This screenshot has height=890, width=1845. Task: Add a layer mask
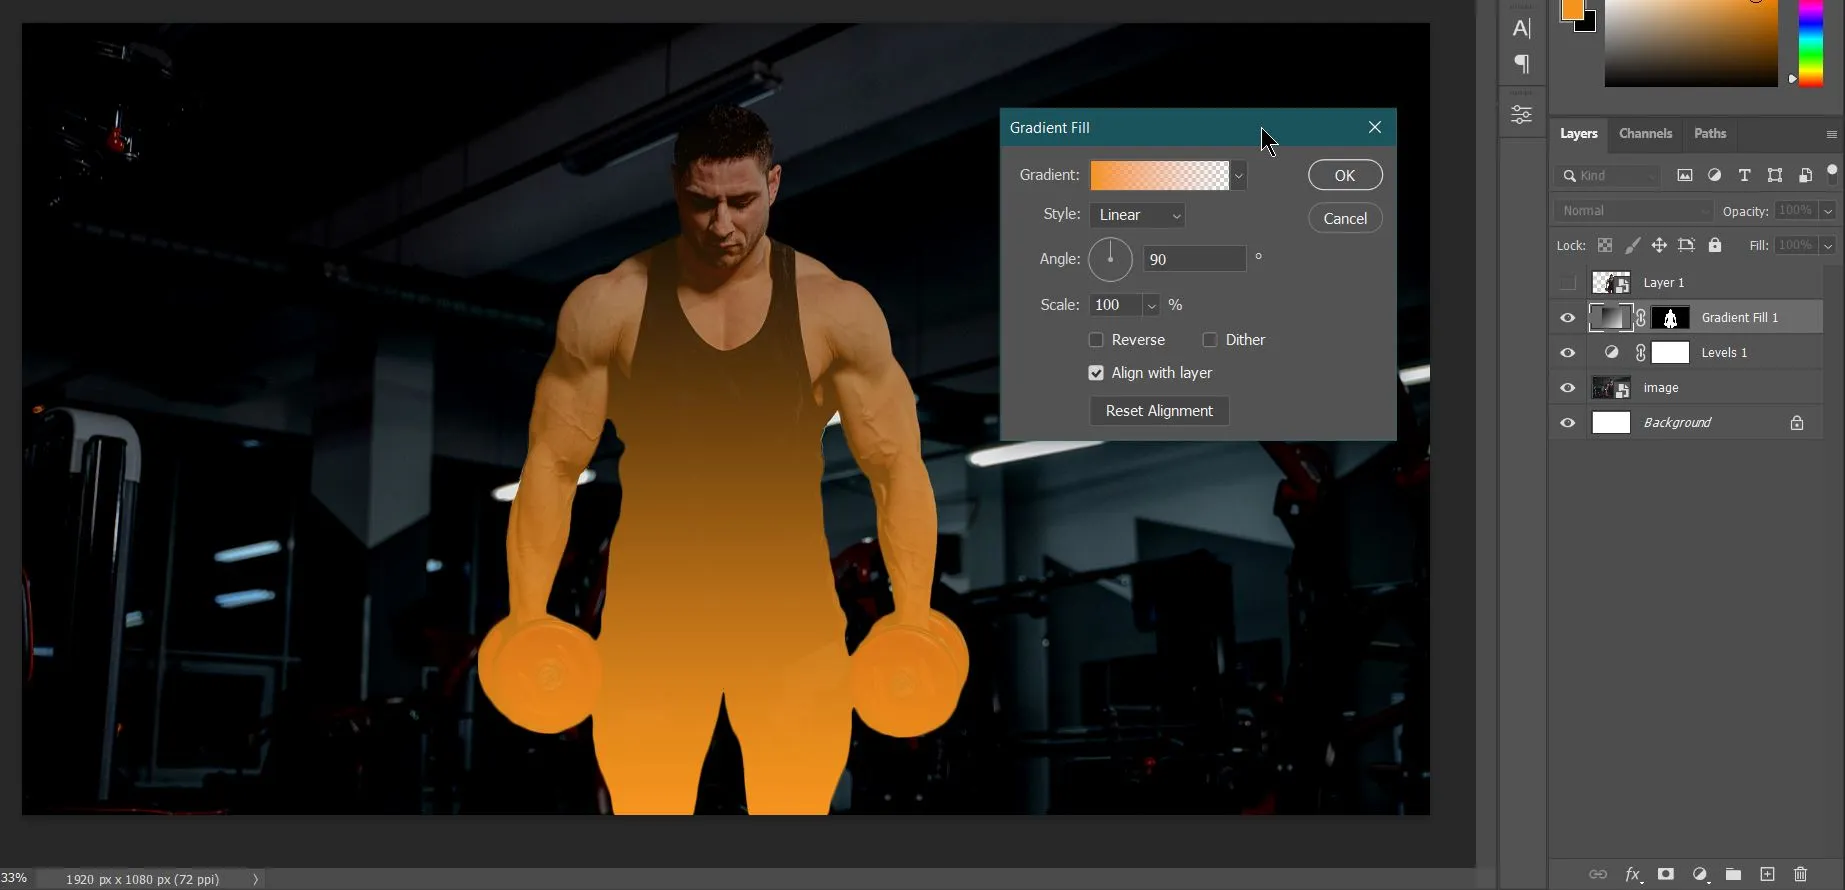tap(1666, 875)
